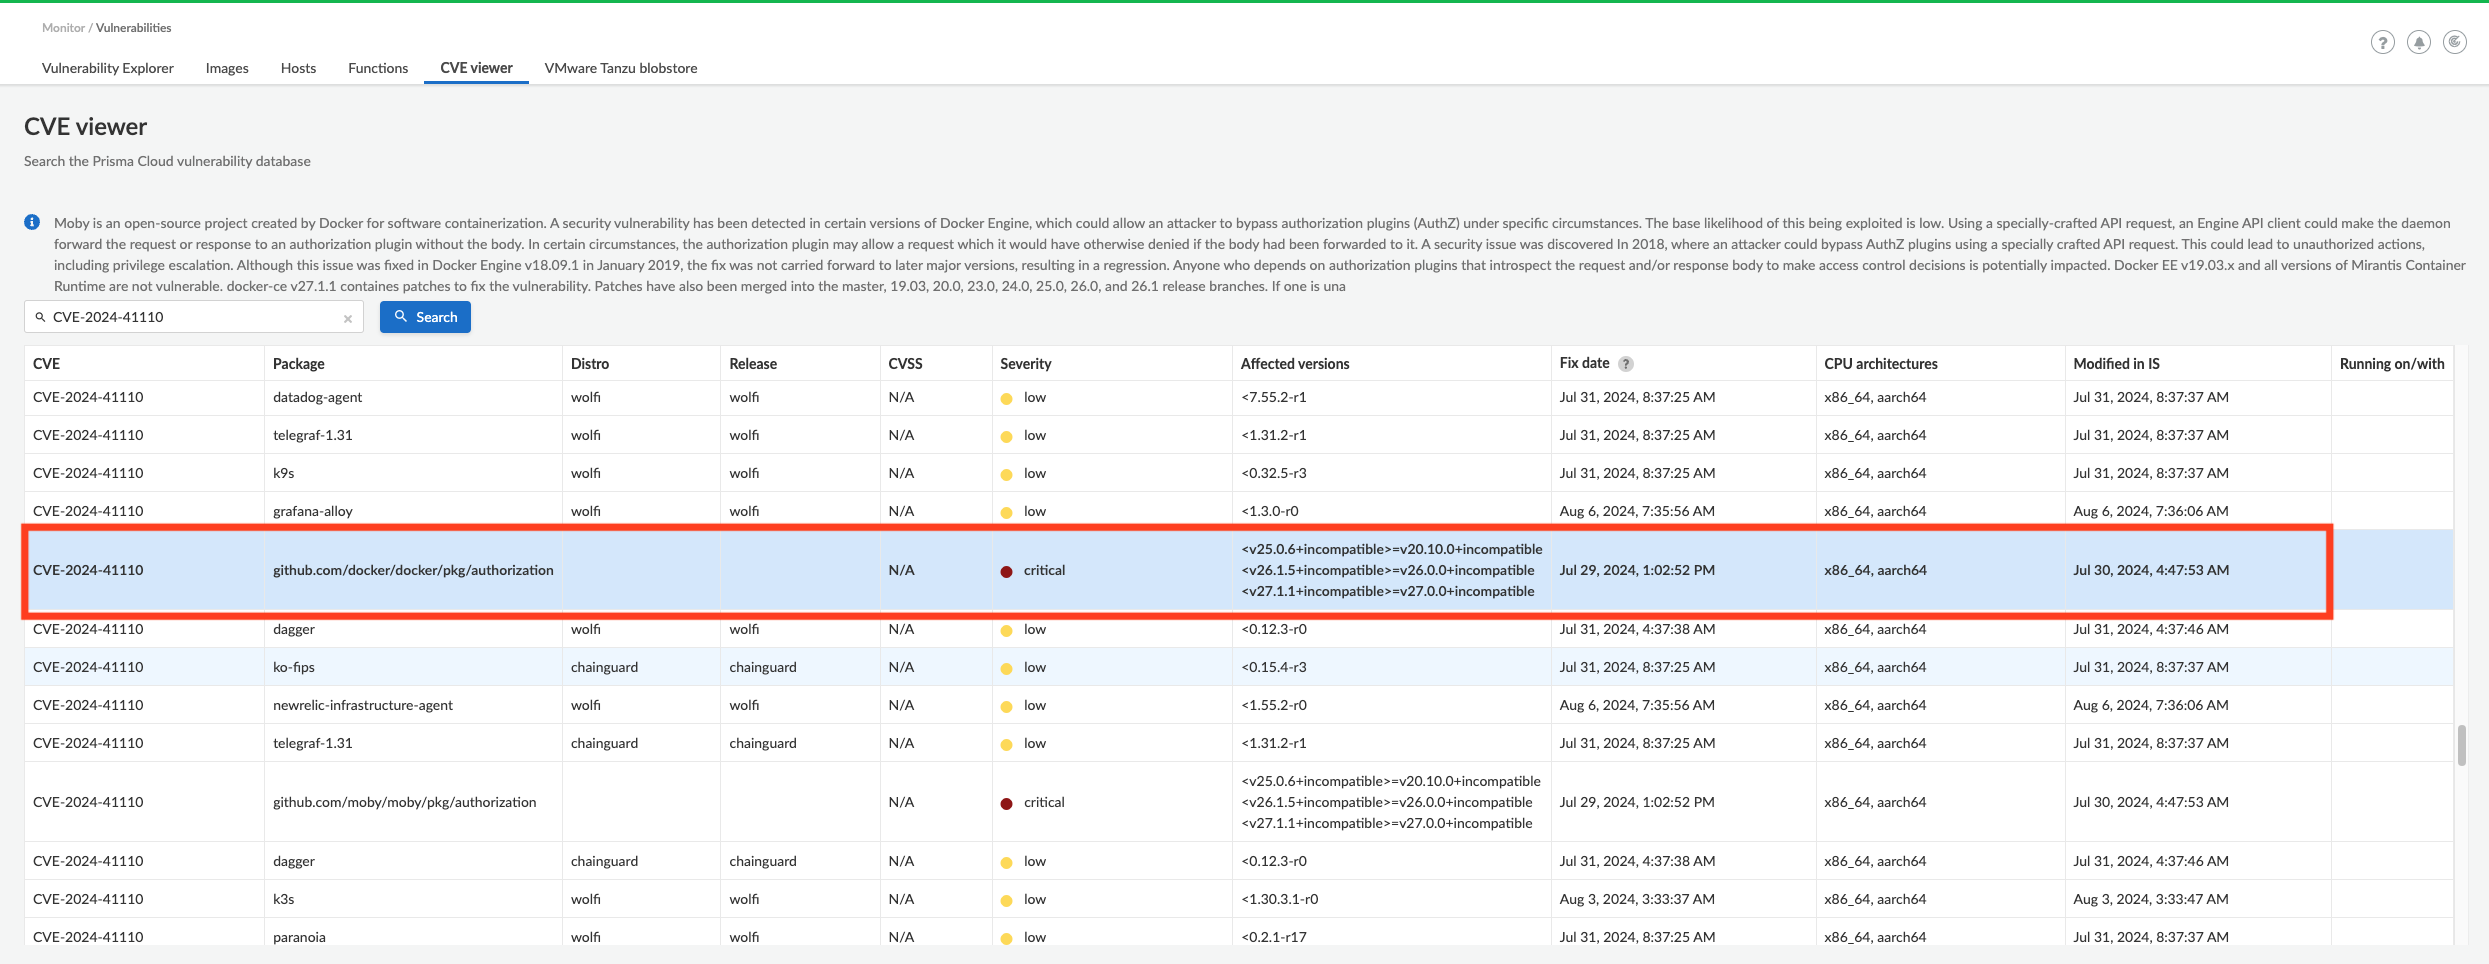Click the yellow low severity dot for datadog-agent
The width and height of the screenshot is (2489, 964).
[x=1007, y=397]
